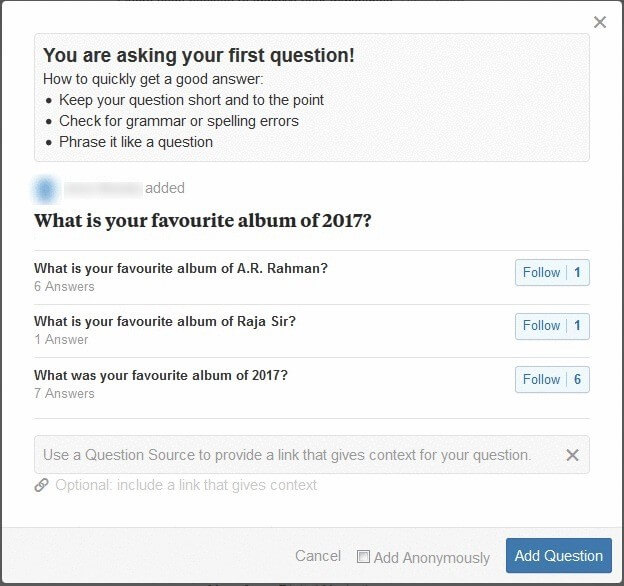Follow the A.R. Rahman album question

point(551,272)
